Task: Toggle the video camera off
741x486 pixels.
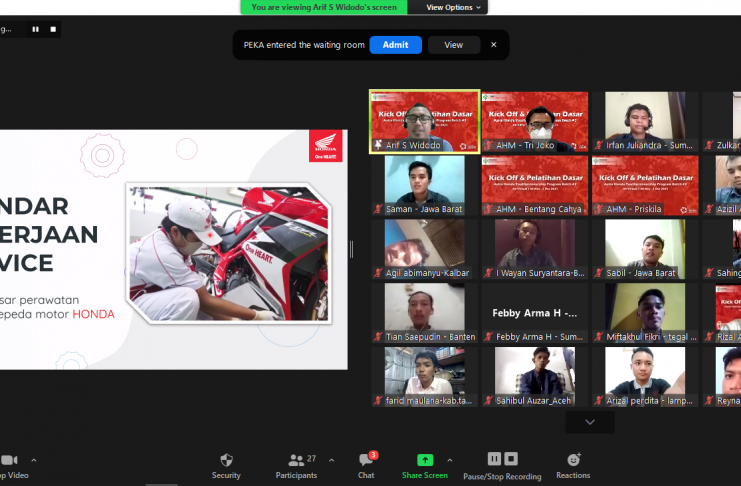Action: tap(10, 460)
